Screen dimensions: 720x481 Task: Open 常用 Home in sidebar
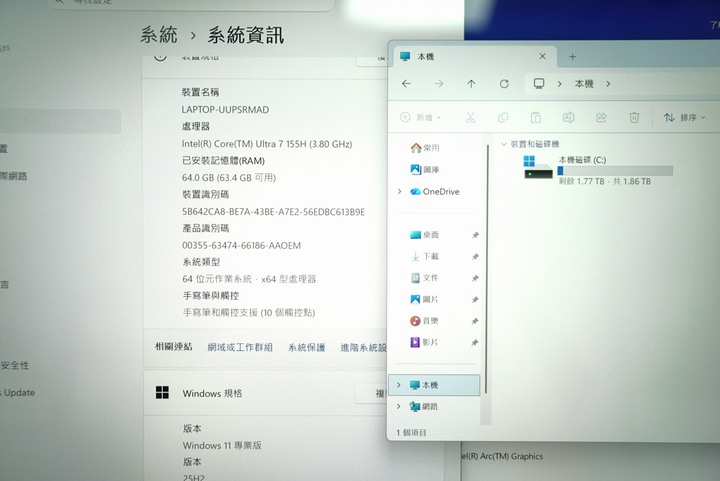pyautogui.click(x=425, y=148)
